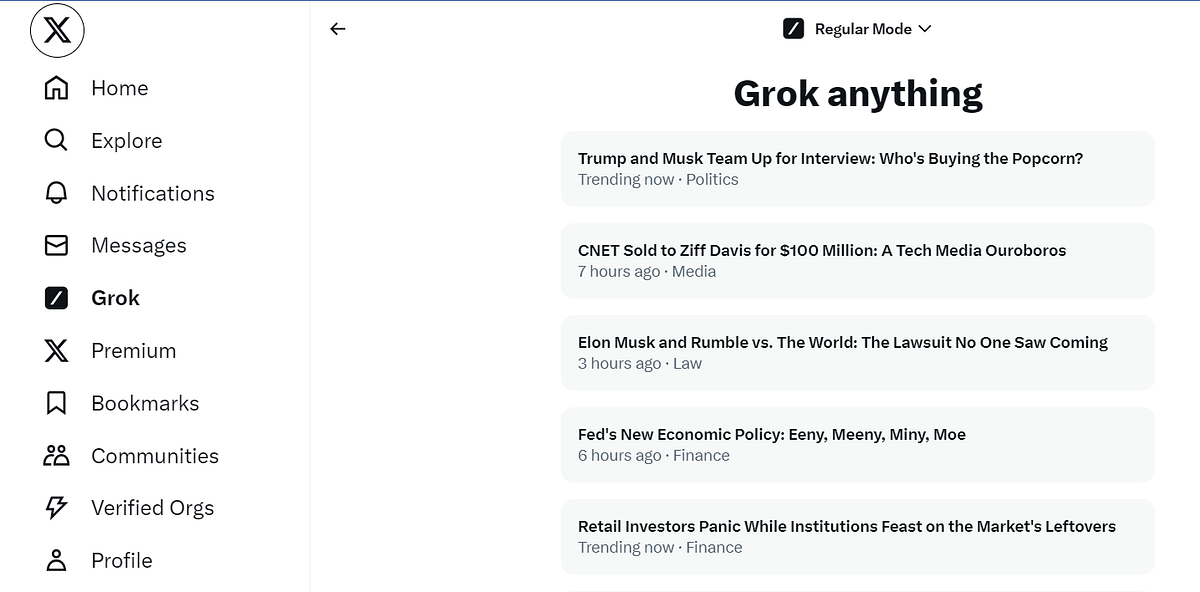Screen dimensions: 1200x592
Task: Open the Trump and Musk interview story
Action: tap(857, 168)
